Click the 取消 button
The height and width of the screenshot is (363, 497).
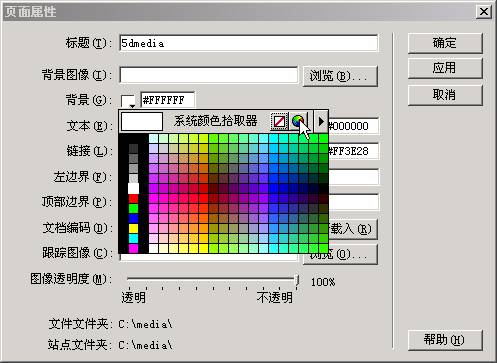coord(445,95)
